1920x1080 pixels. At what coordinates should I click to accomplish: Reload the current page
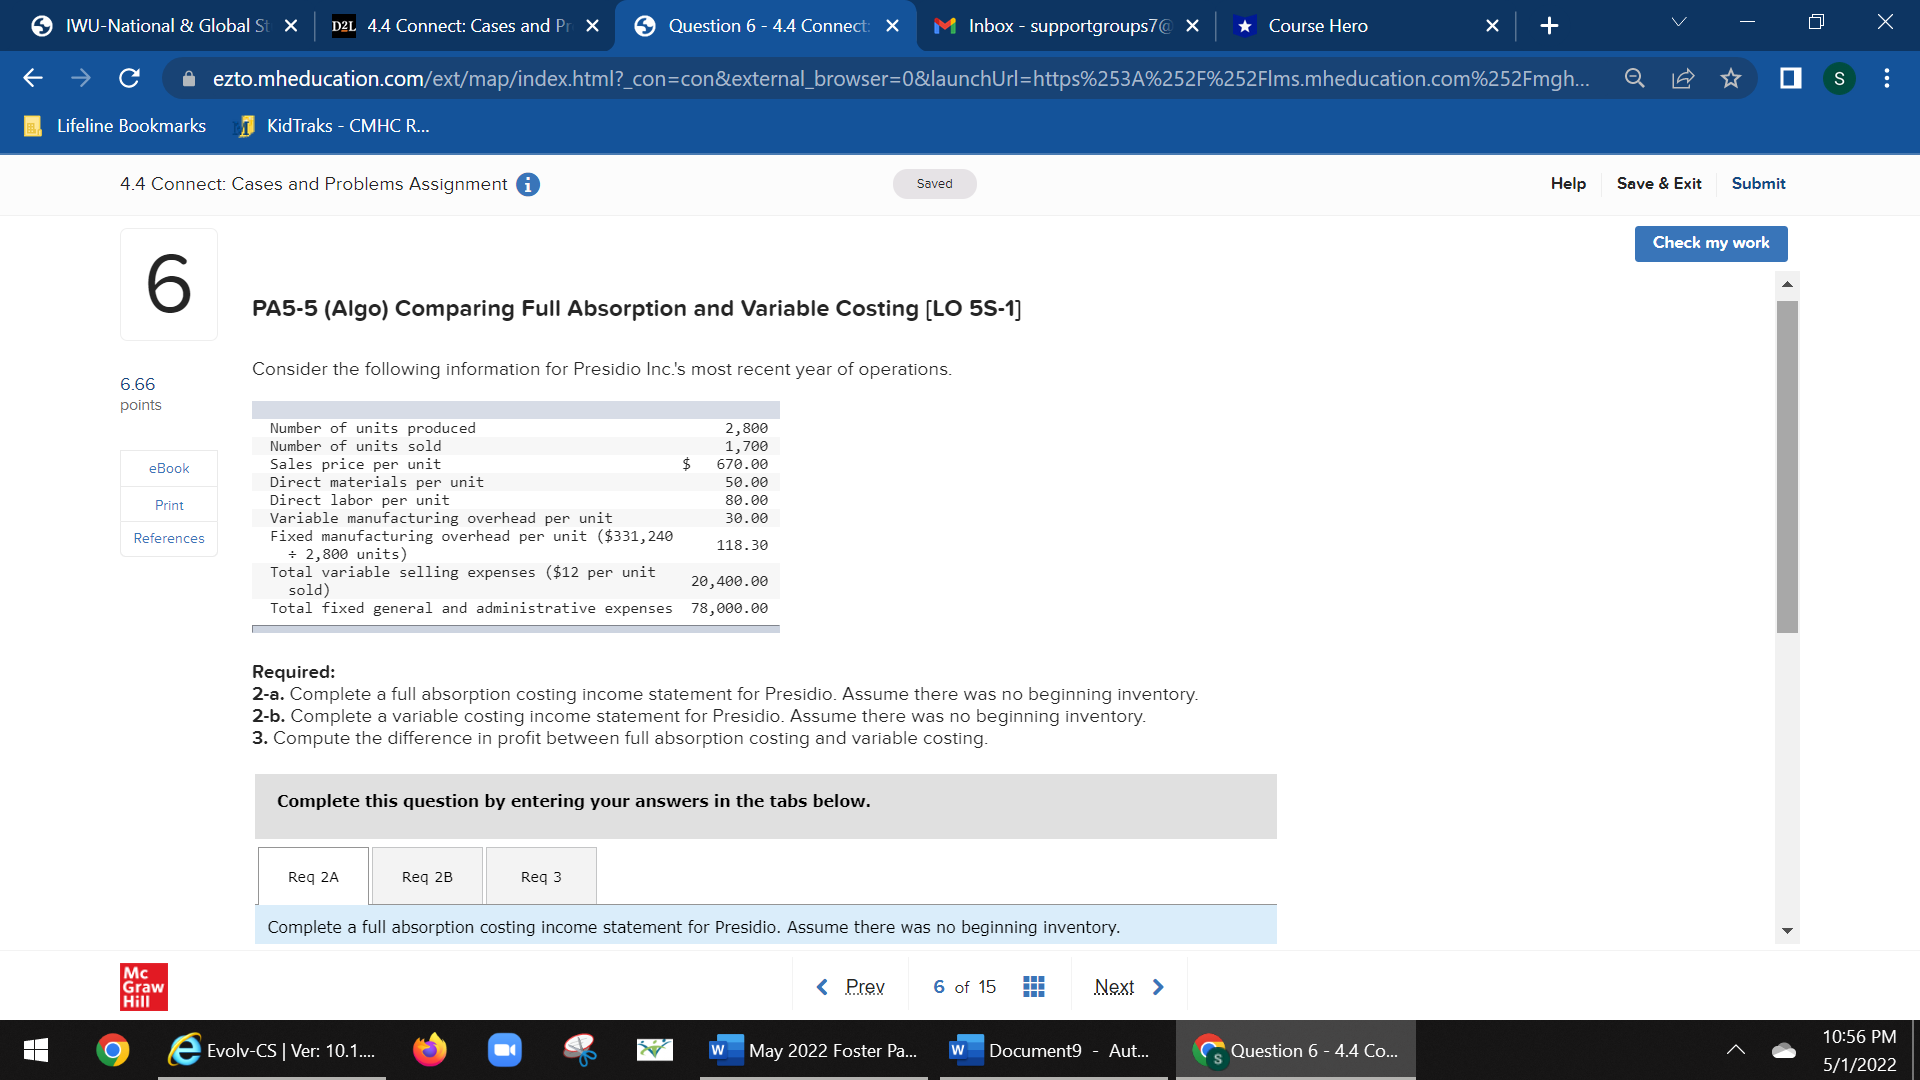[x=128, y=78]
